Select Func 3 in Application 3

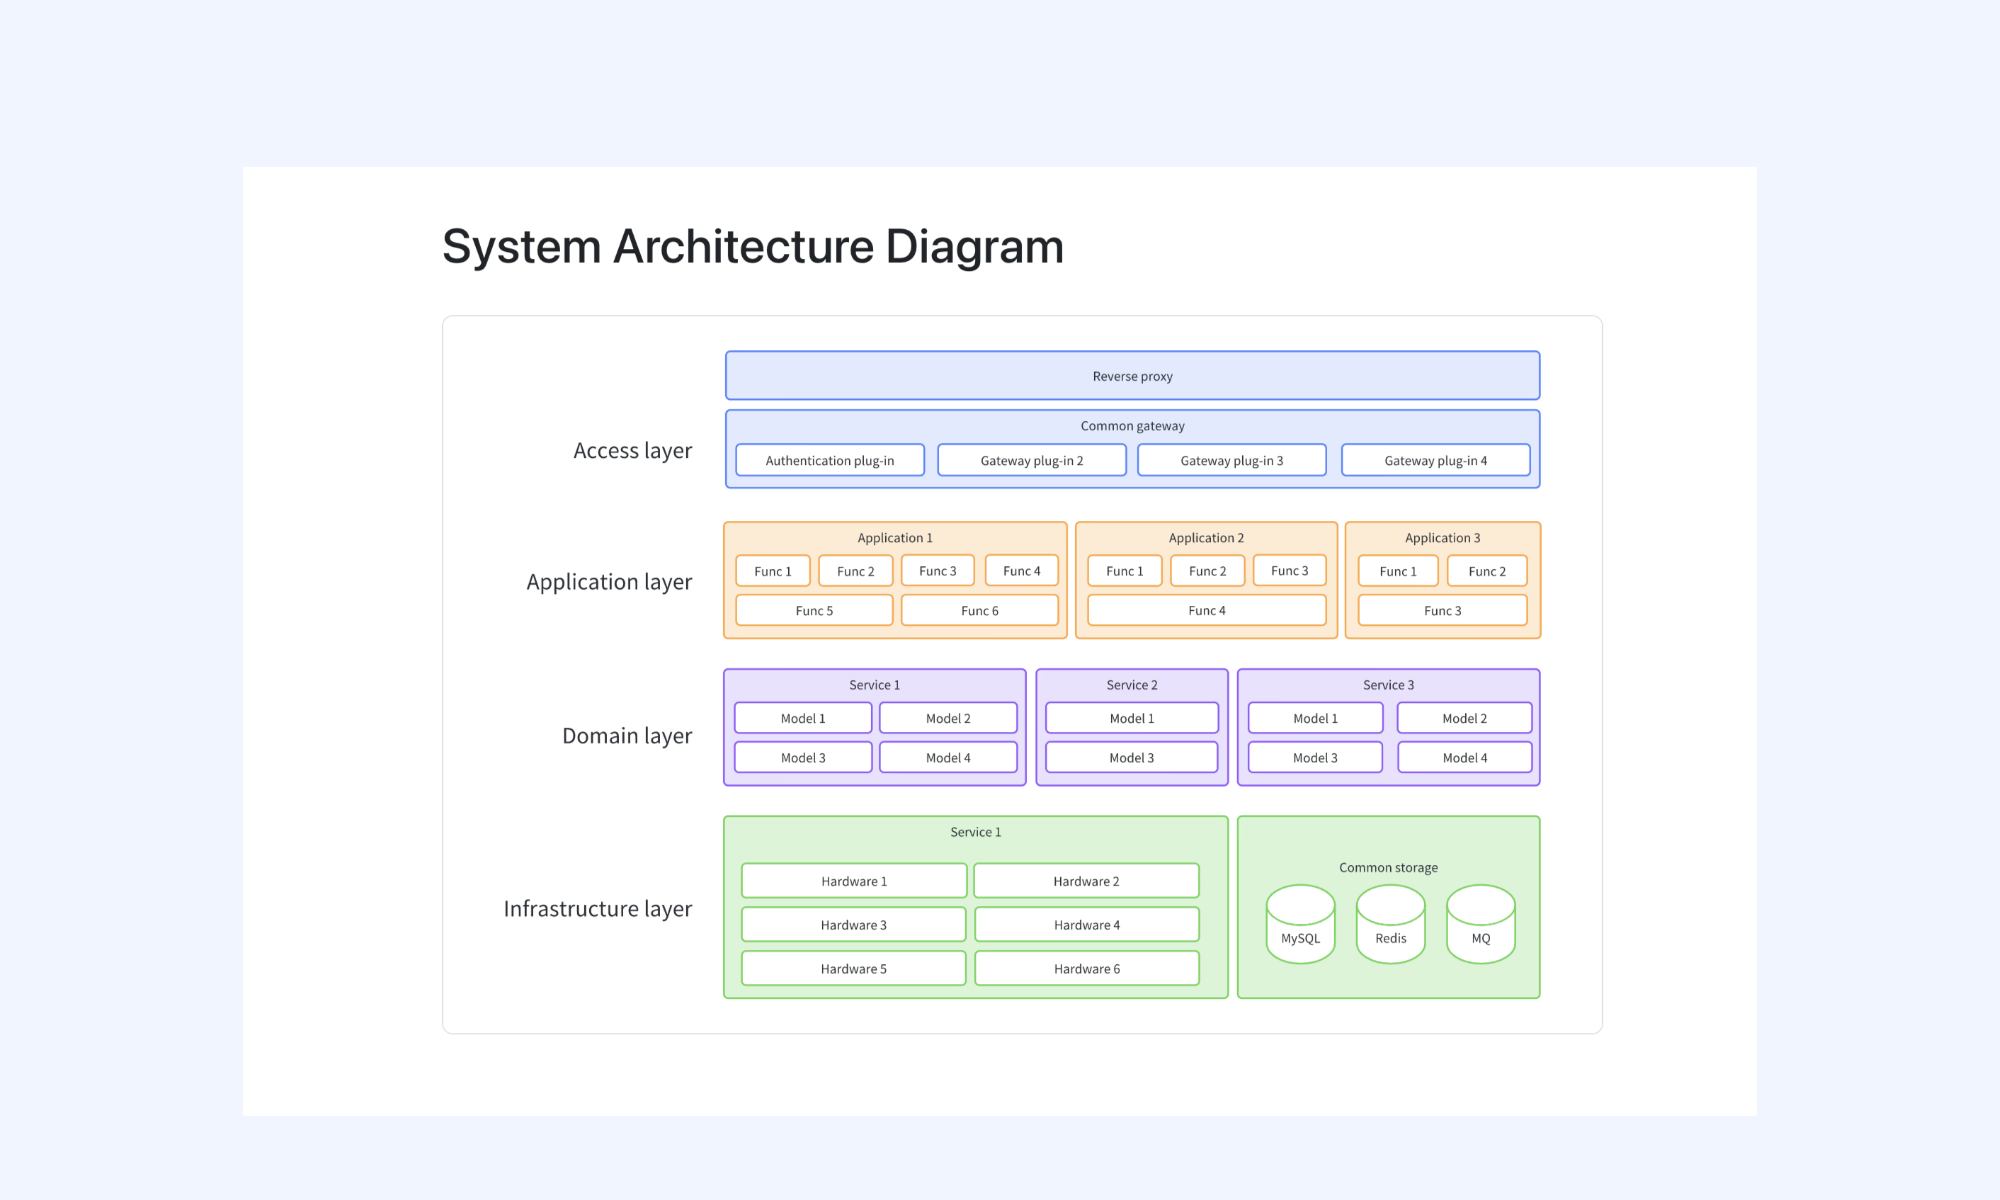1443,610
